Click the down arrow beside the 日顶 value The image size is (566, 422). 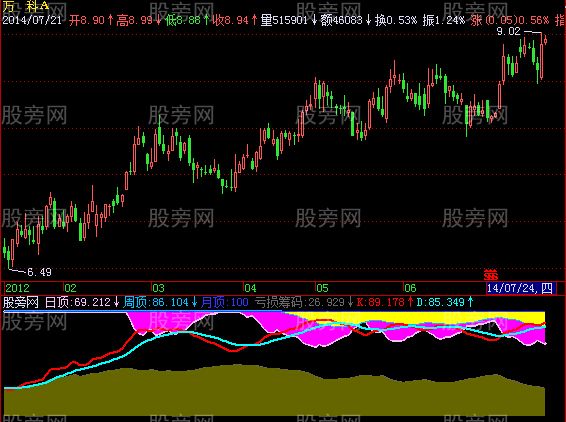tap(116, 302)
